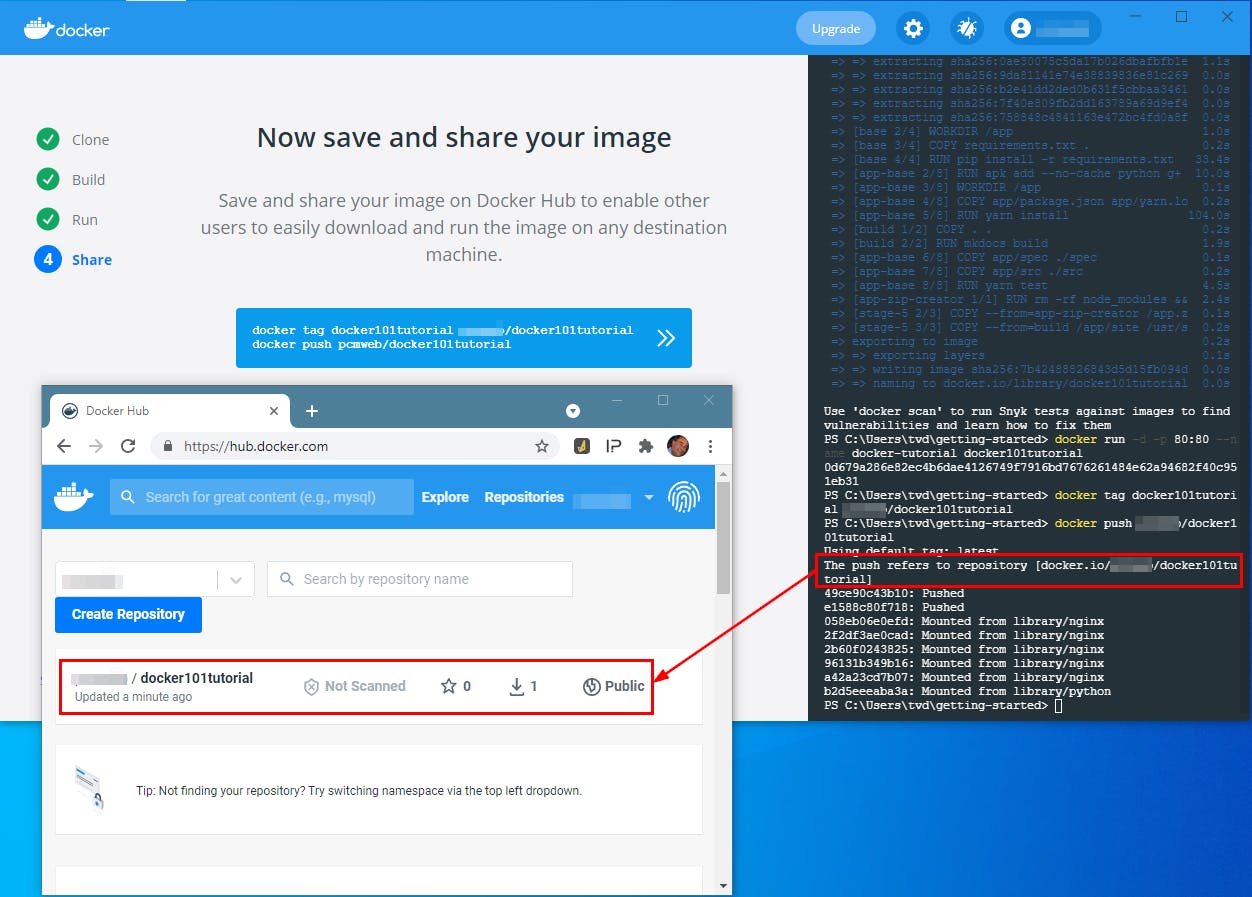
Task: Open the Extensions puzzle icon
Action: click(x=646, y=446)
